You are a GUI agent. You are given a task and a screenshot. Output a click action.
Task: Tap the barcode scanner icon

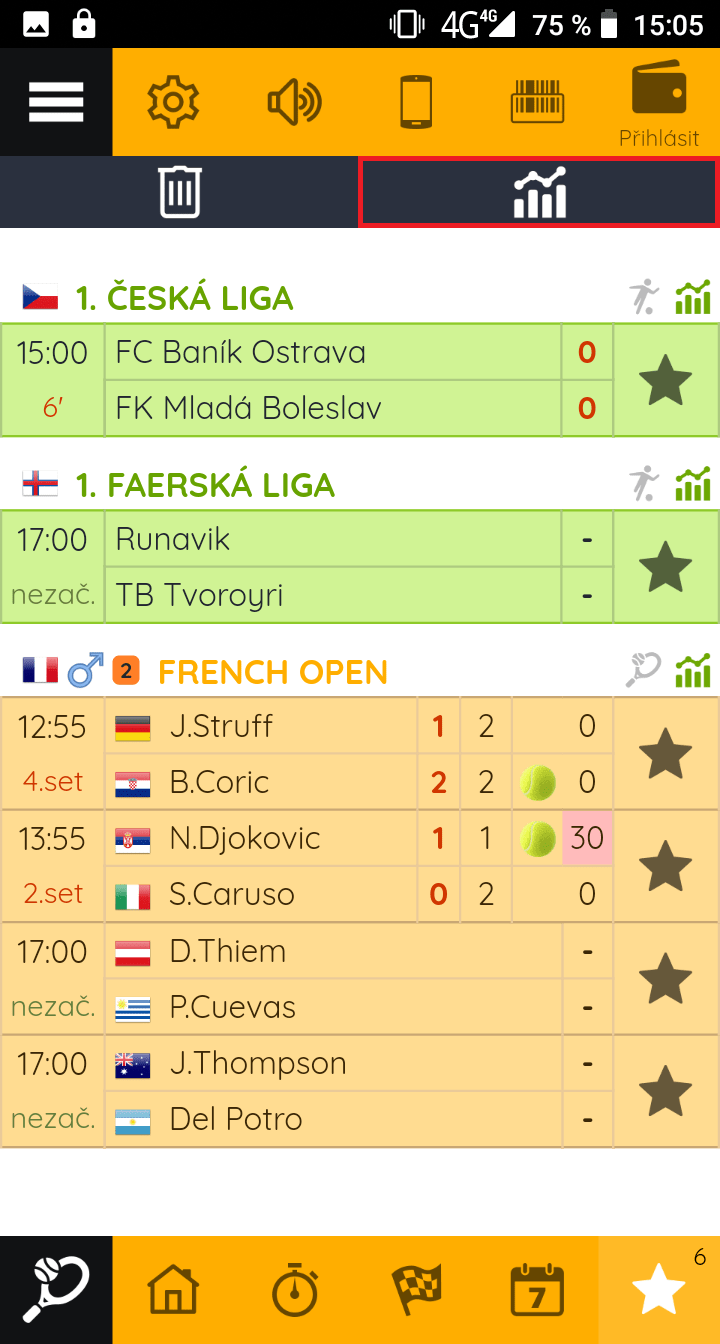tap(537, 102)
